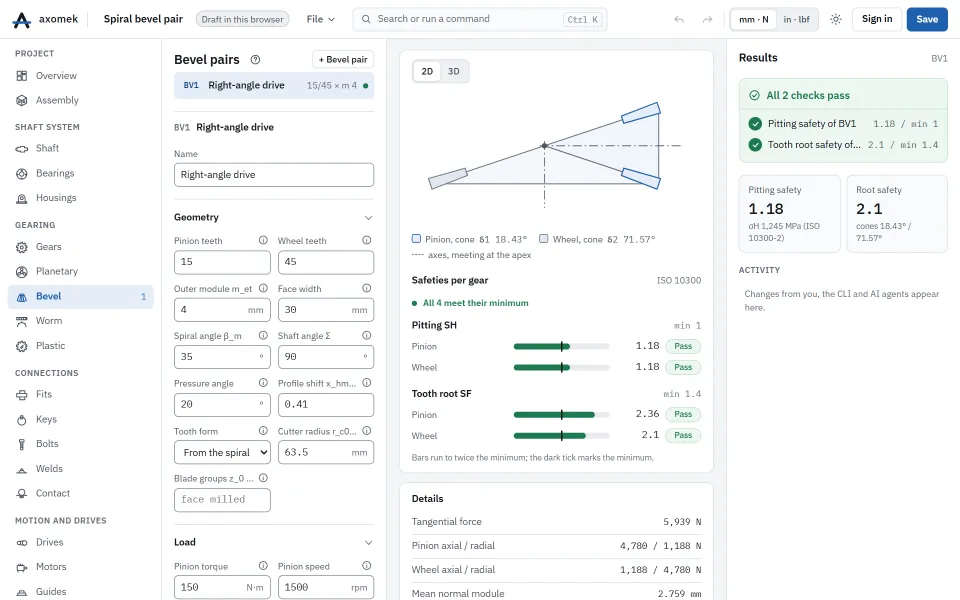Viewport: 960px width, 600px height.
Task: Select the BV1 Right-angle drive pair
Action: 274,86
